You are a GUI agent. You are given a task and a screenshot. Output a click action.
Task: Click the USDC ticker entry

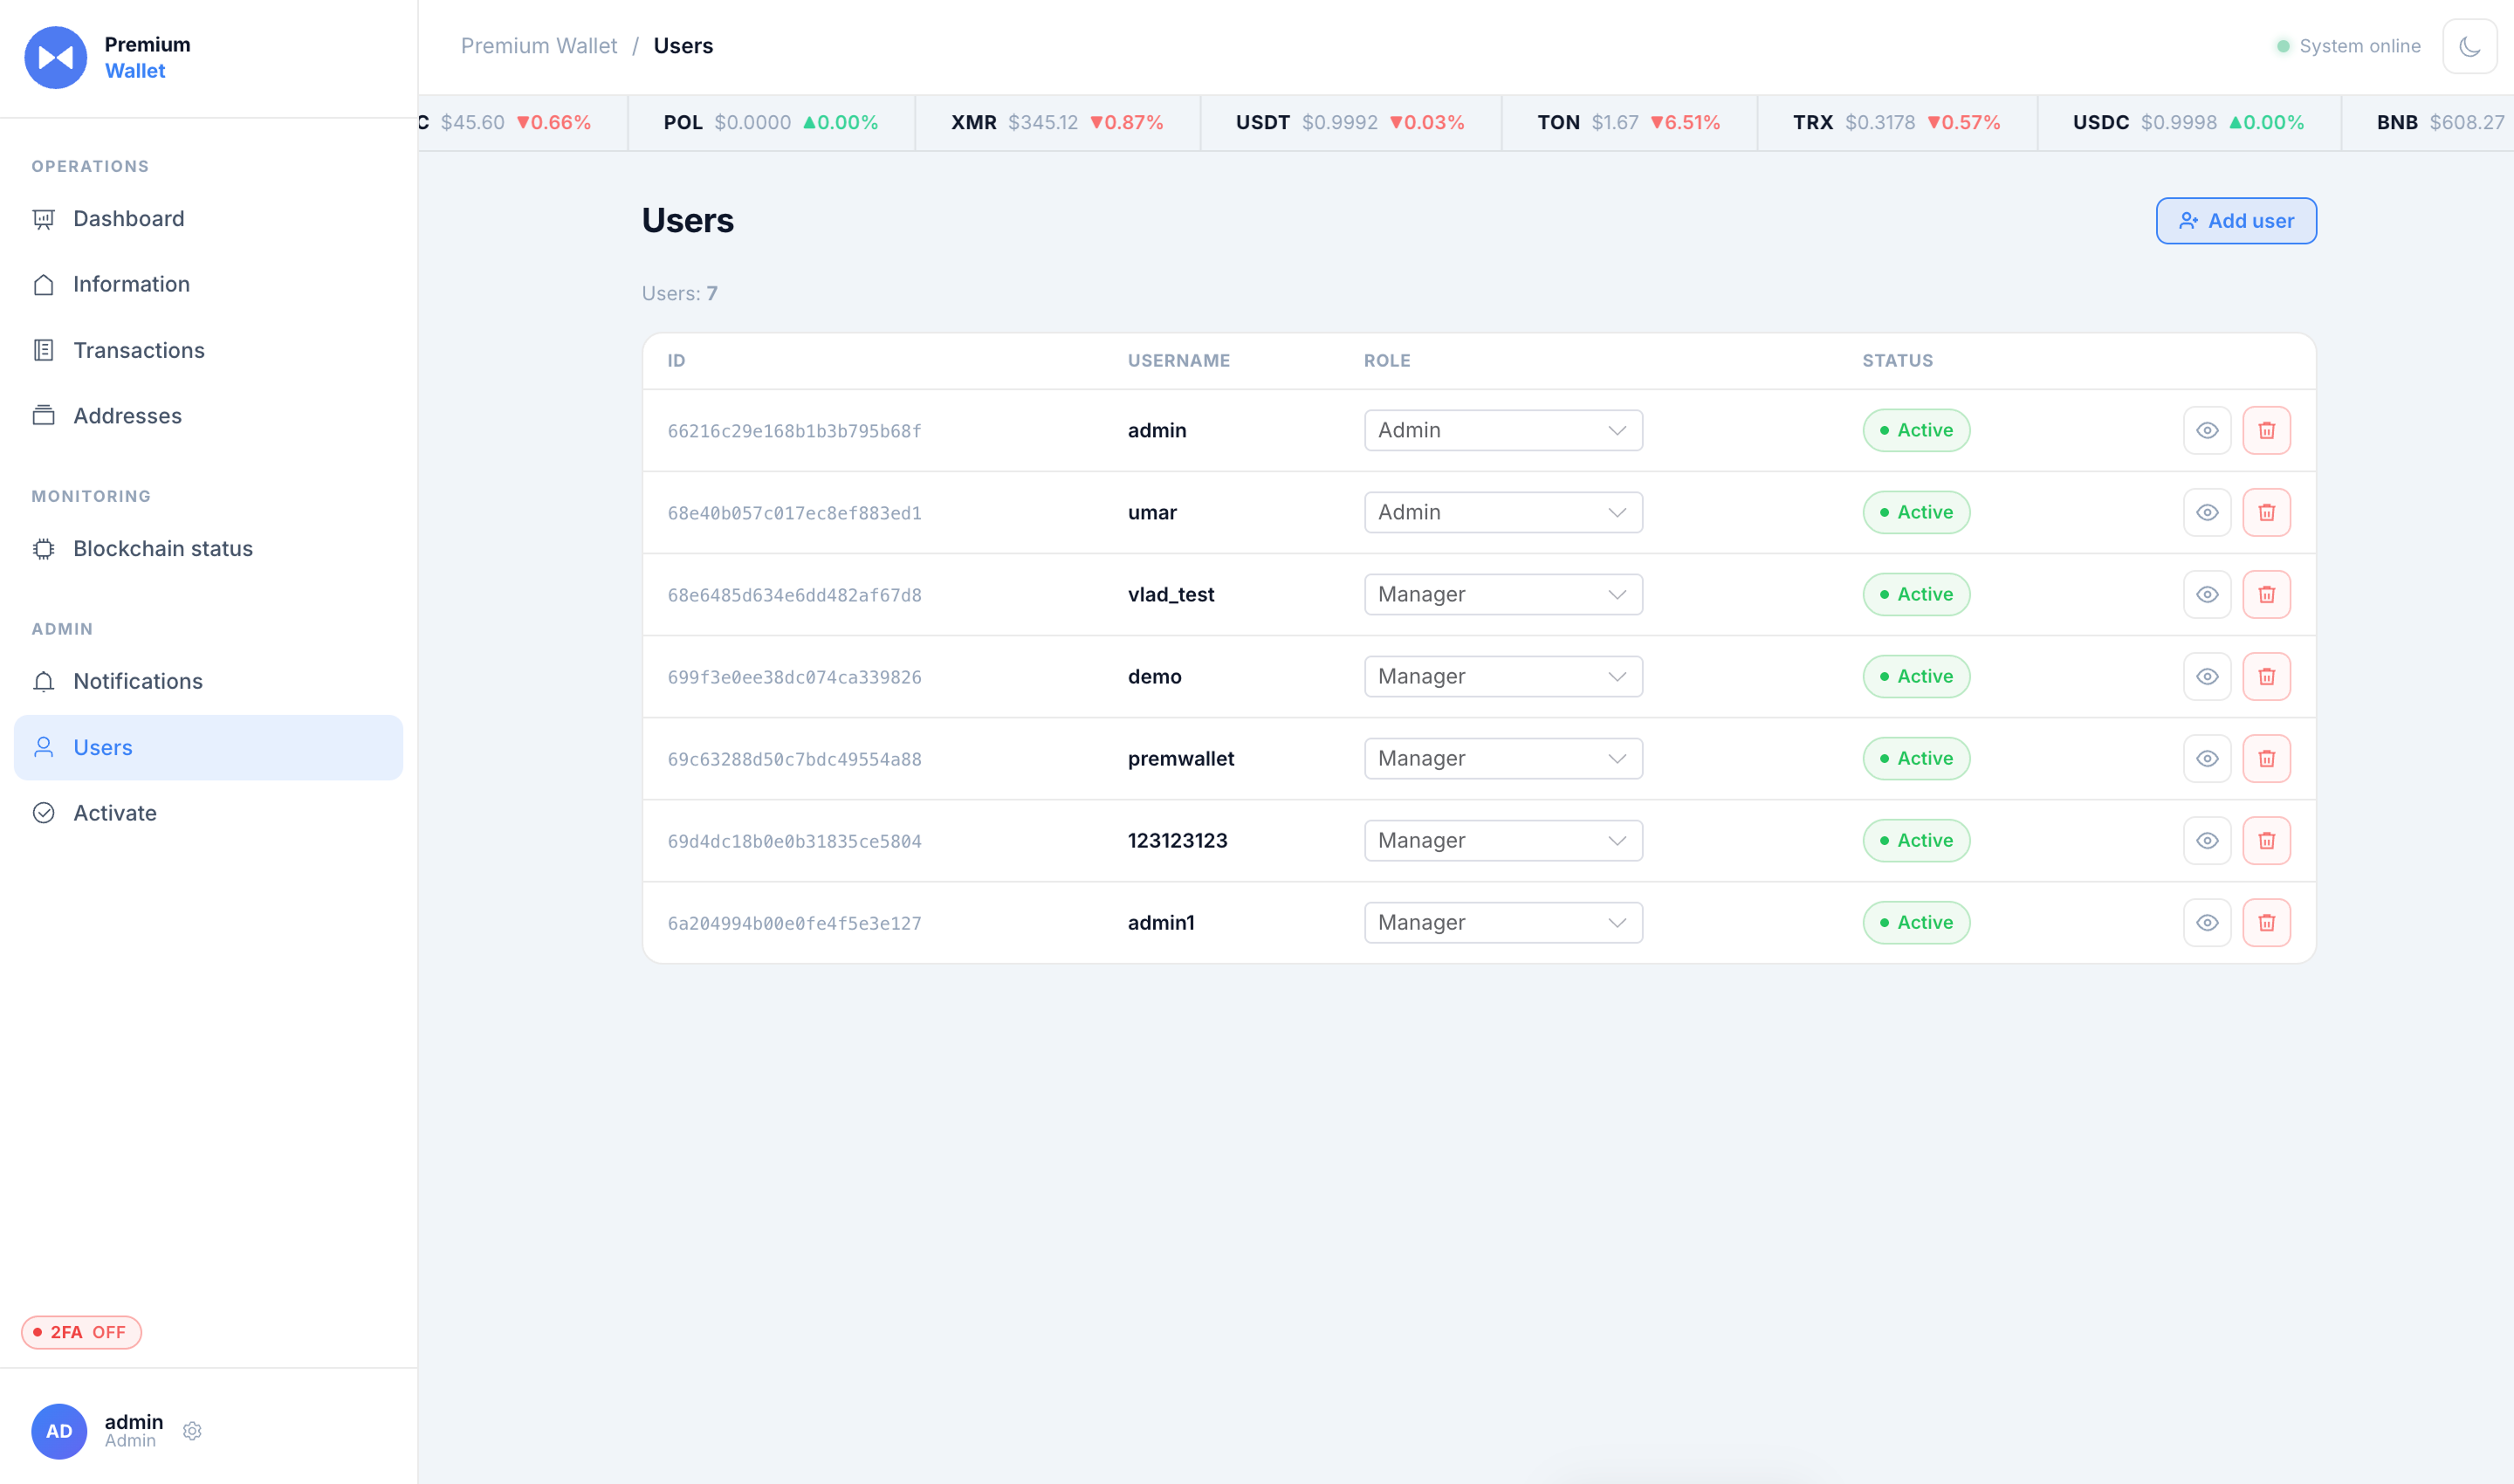2188,123
